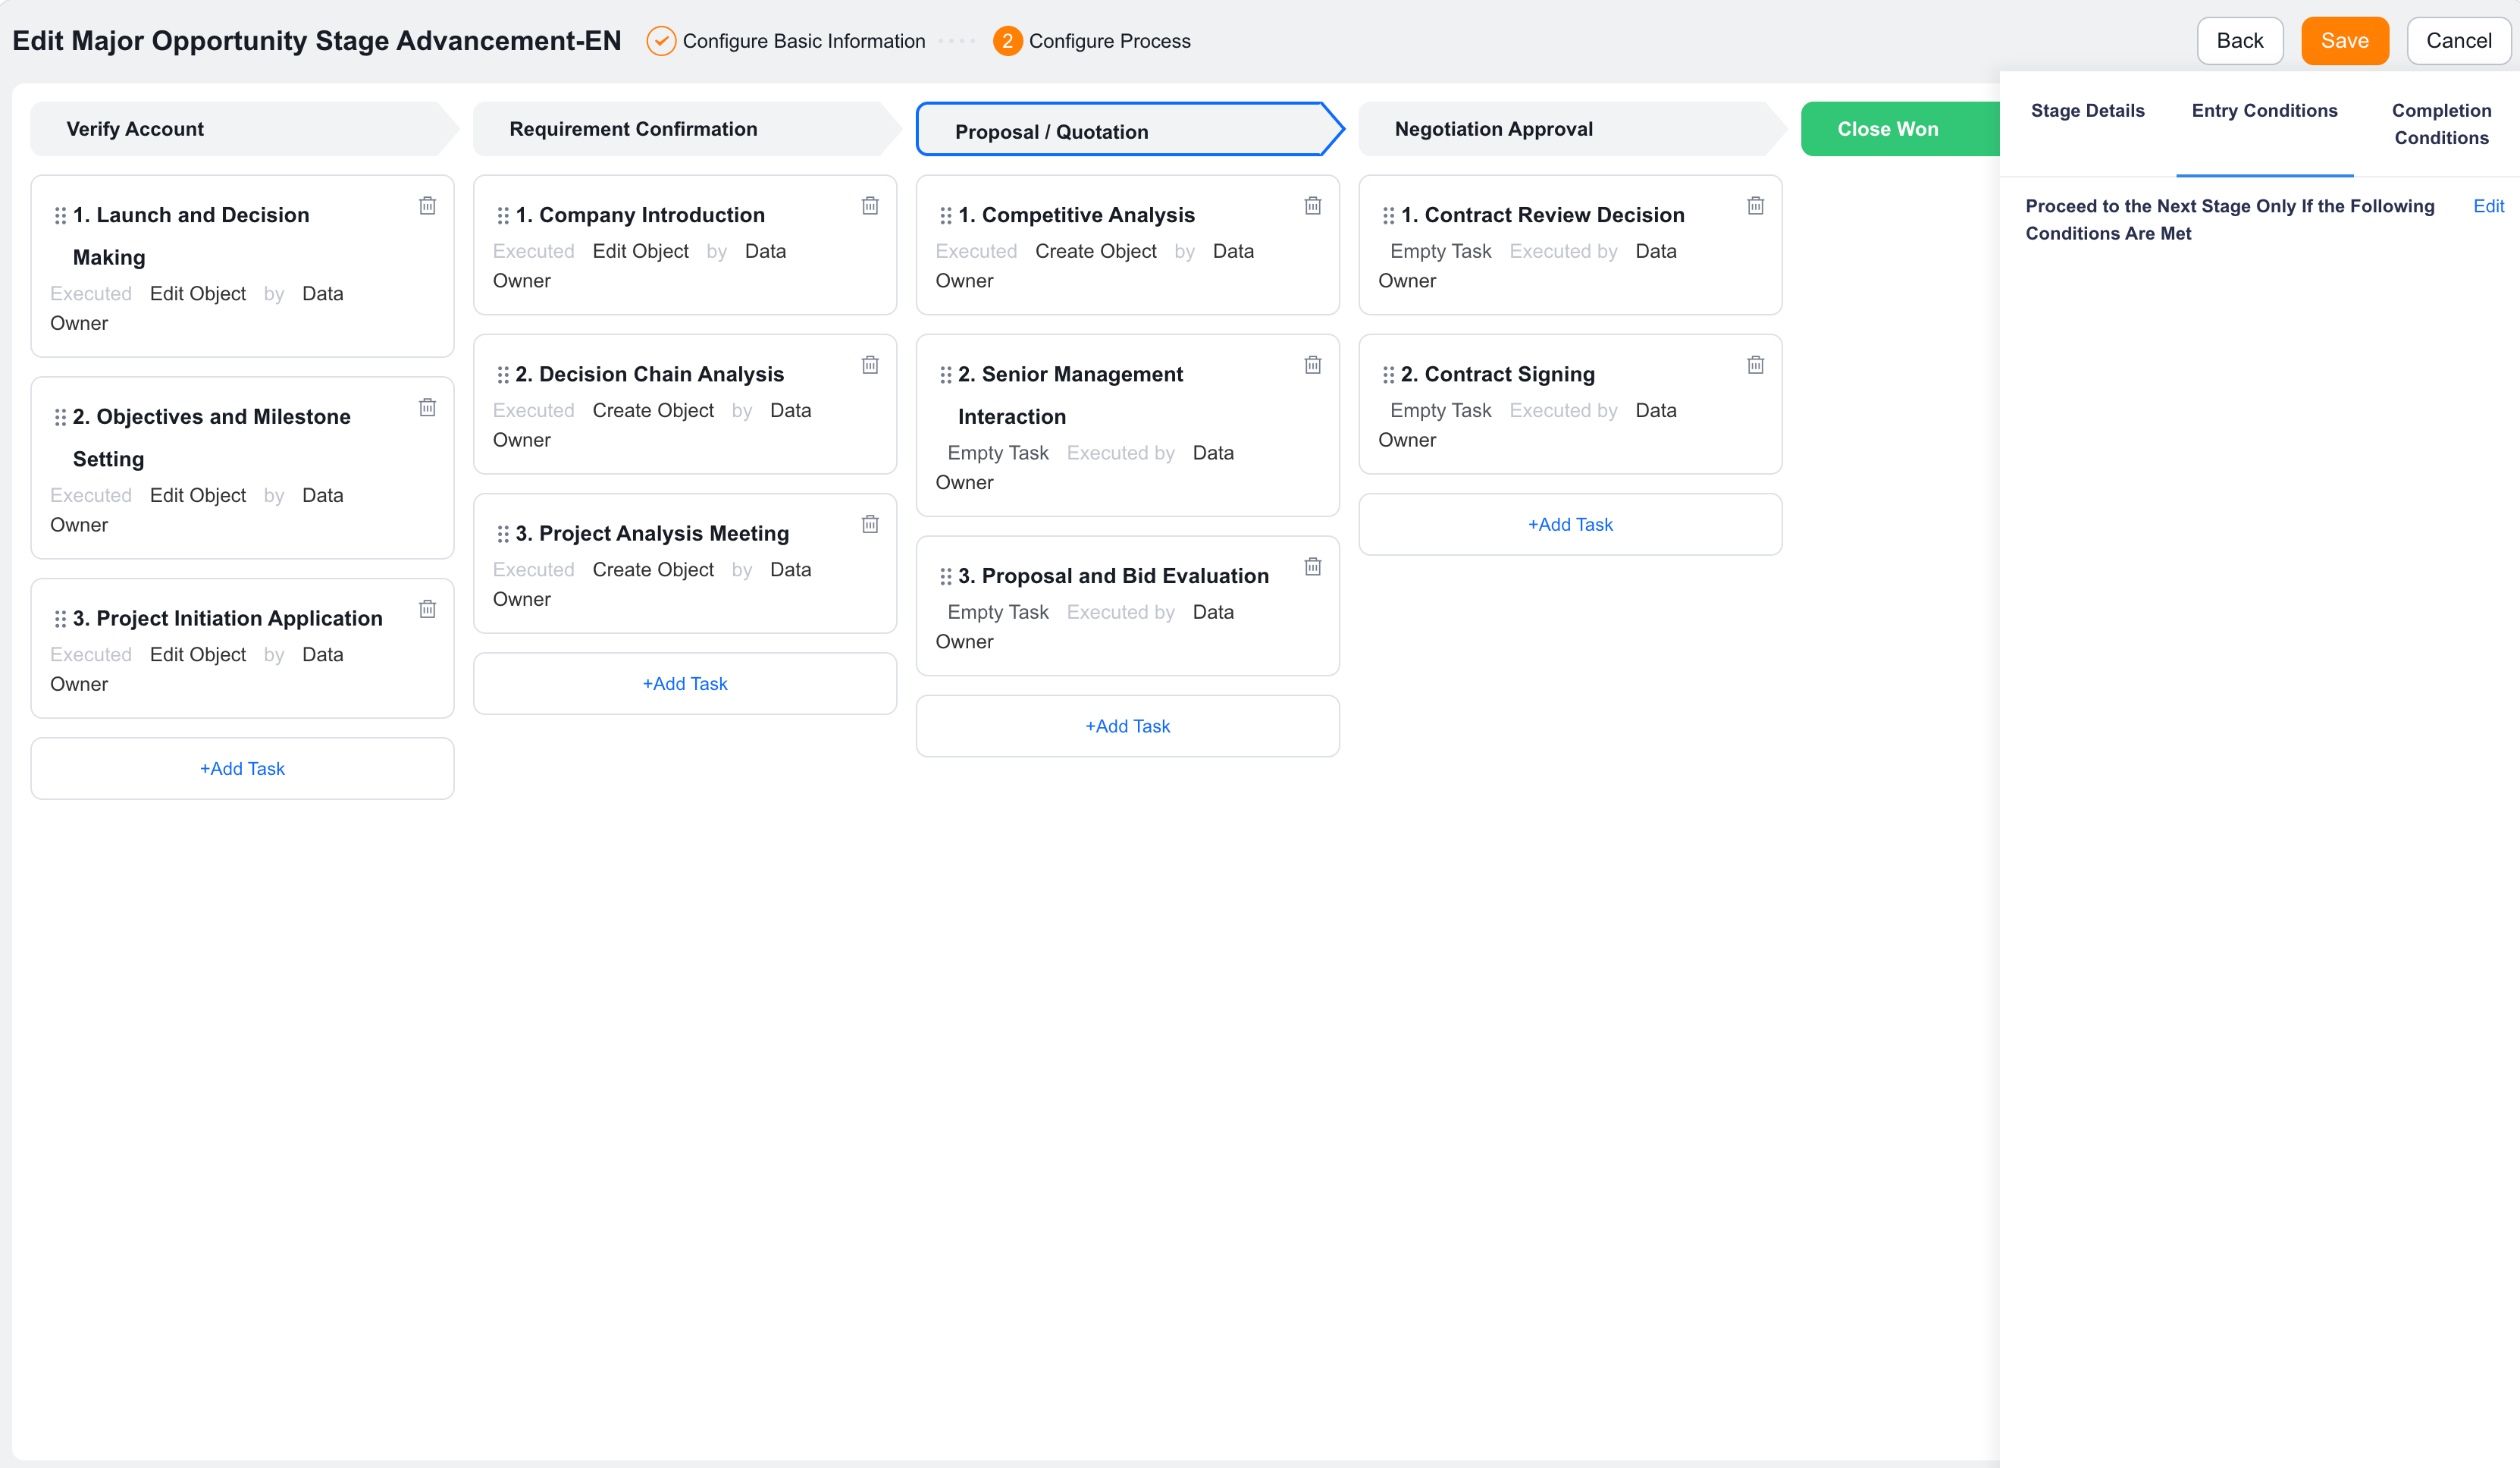Delete the Project Analysis Meeting task
This screenshot has width=2520, height=1468.
pyautogui.click(x=870, y=524)
